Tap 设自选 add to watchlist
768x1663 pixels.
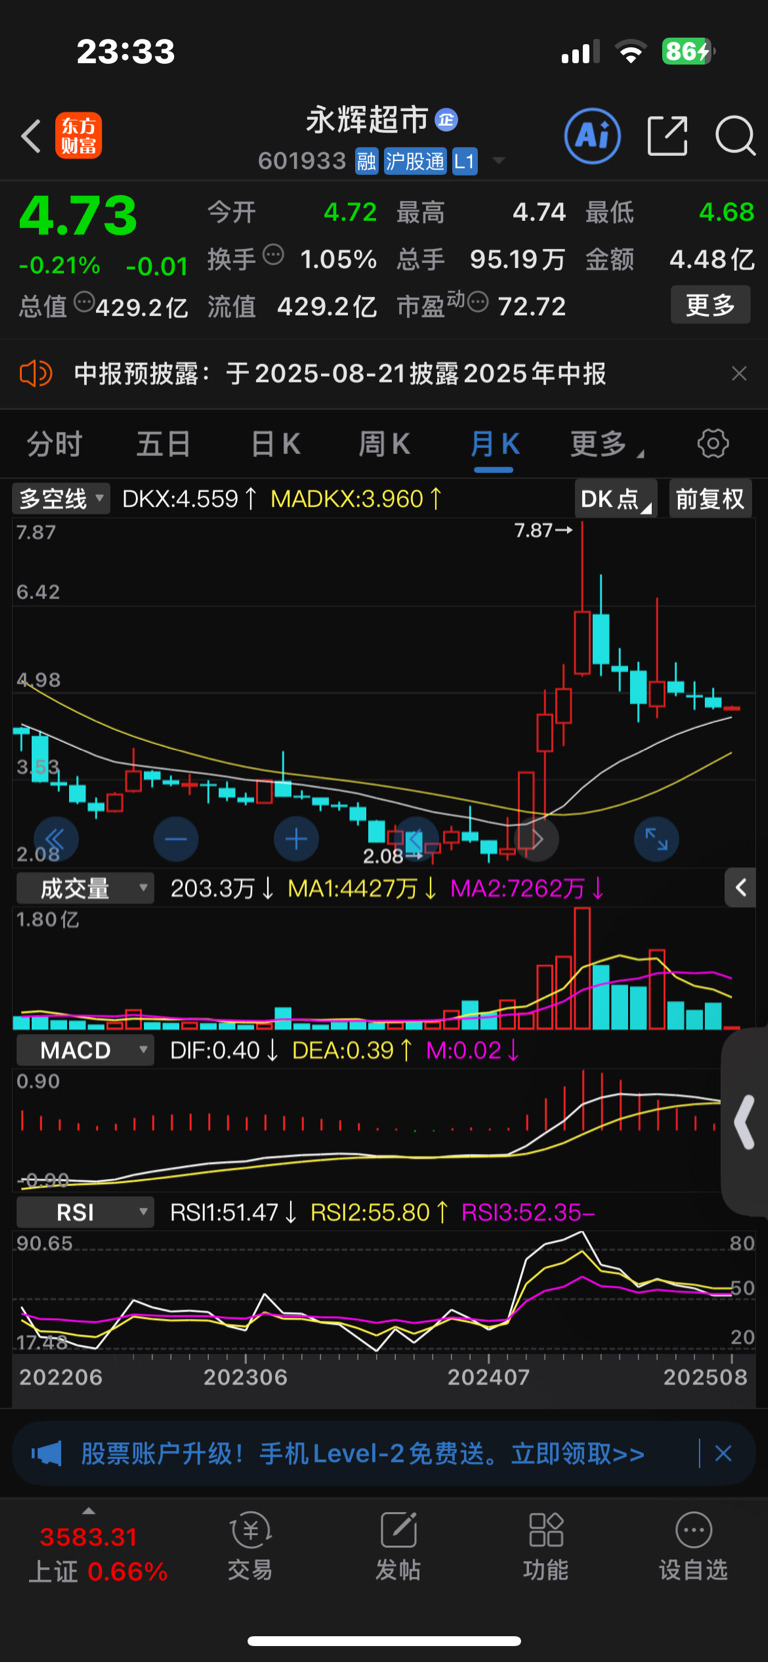[x=693, y=1546]
